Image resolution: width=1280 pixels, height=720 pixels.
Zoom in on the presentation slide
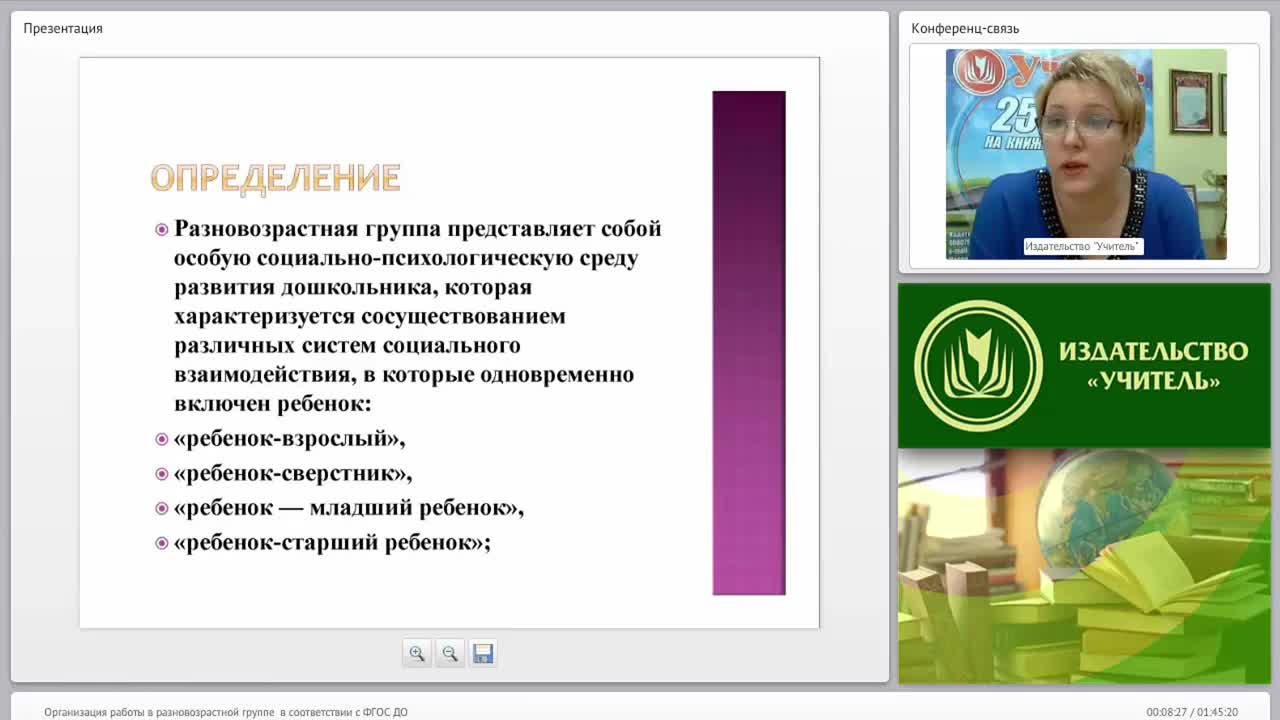(x=417, y=653)
